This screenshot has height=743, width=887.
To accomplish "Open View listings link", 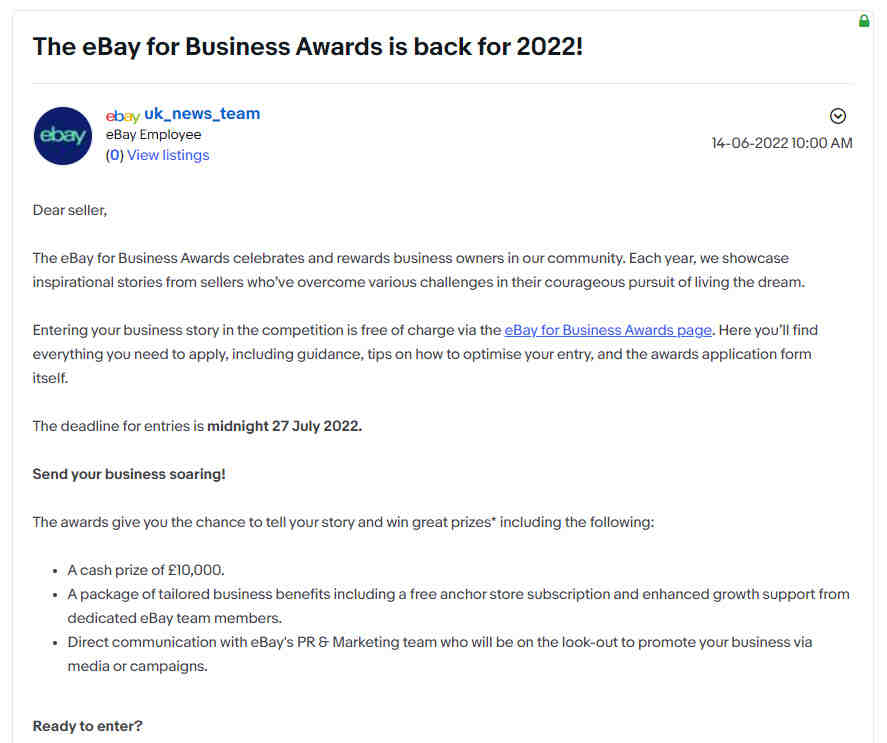I will (168, 155).
